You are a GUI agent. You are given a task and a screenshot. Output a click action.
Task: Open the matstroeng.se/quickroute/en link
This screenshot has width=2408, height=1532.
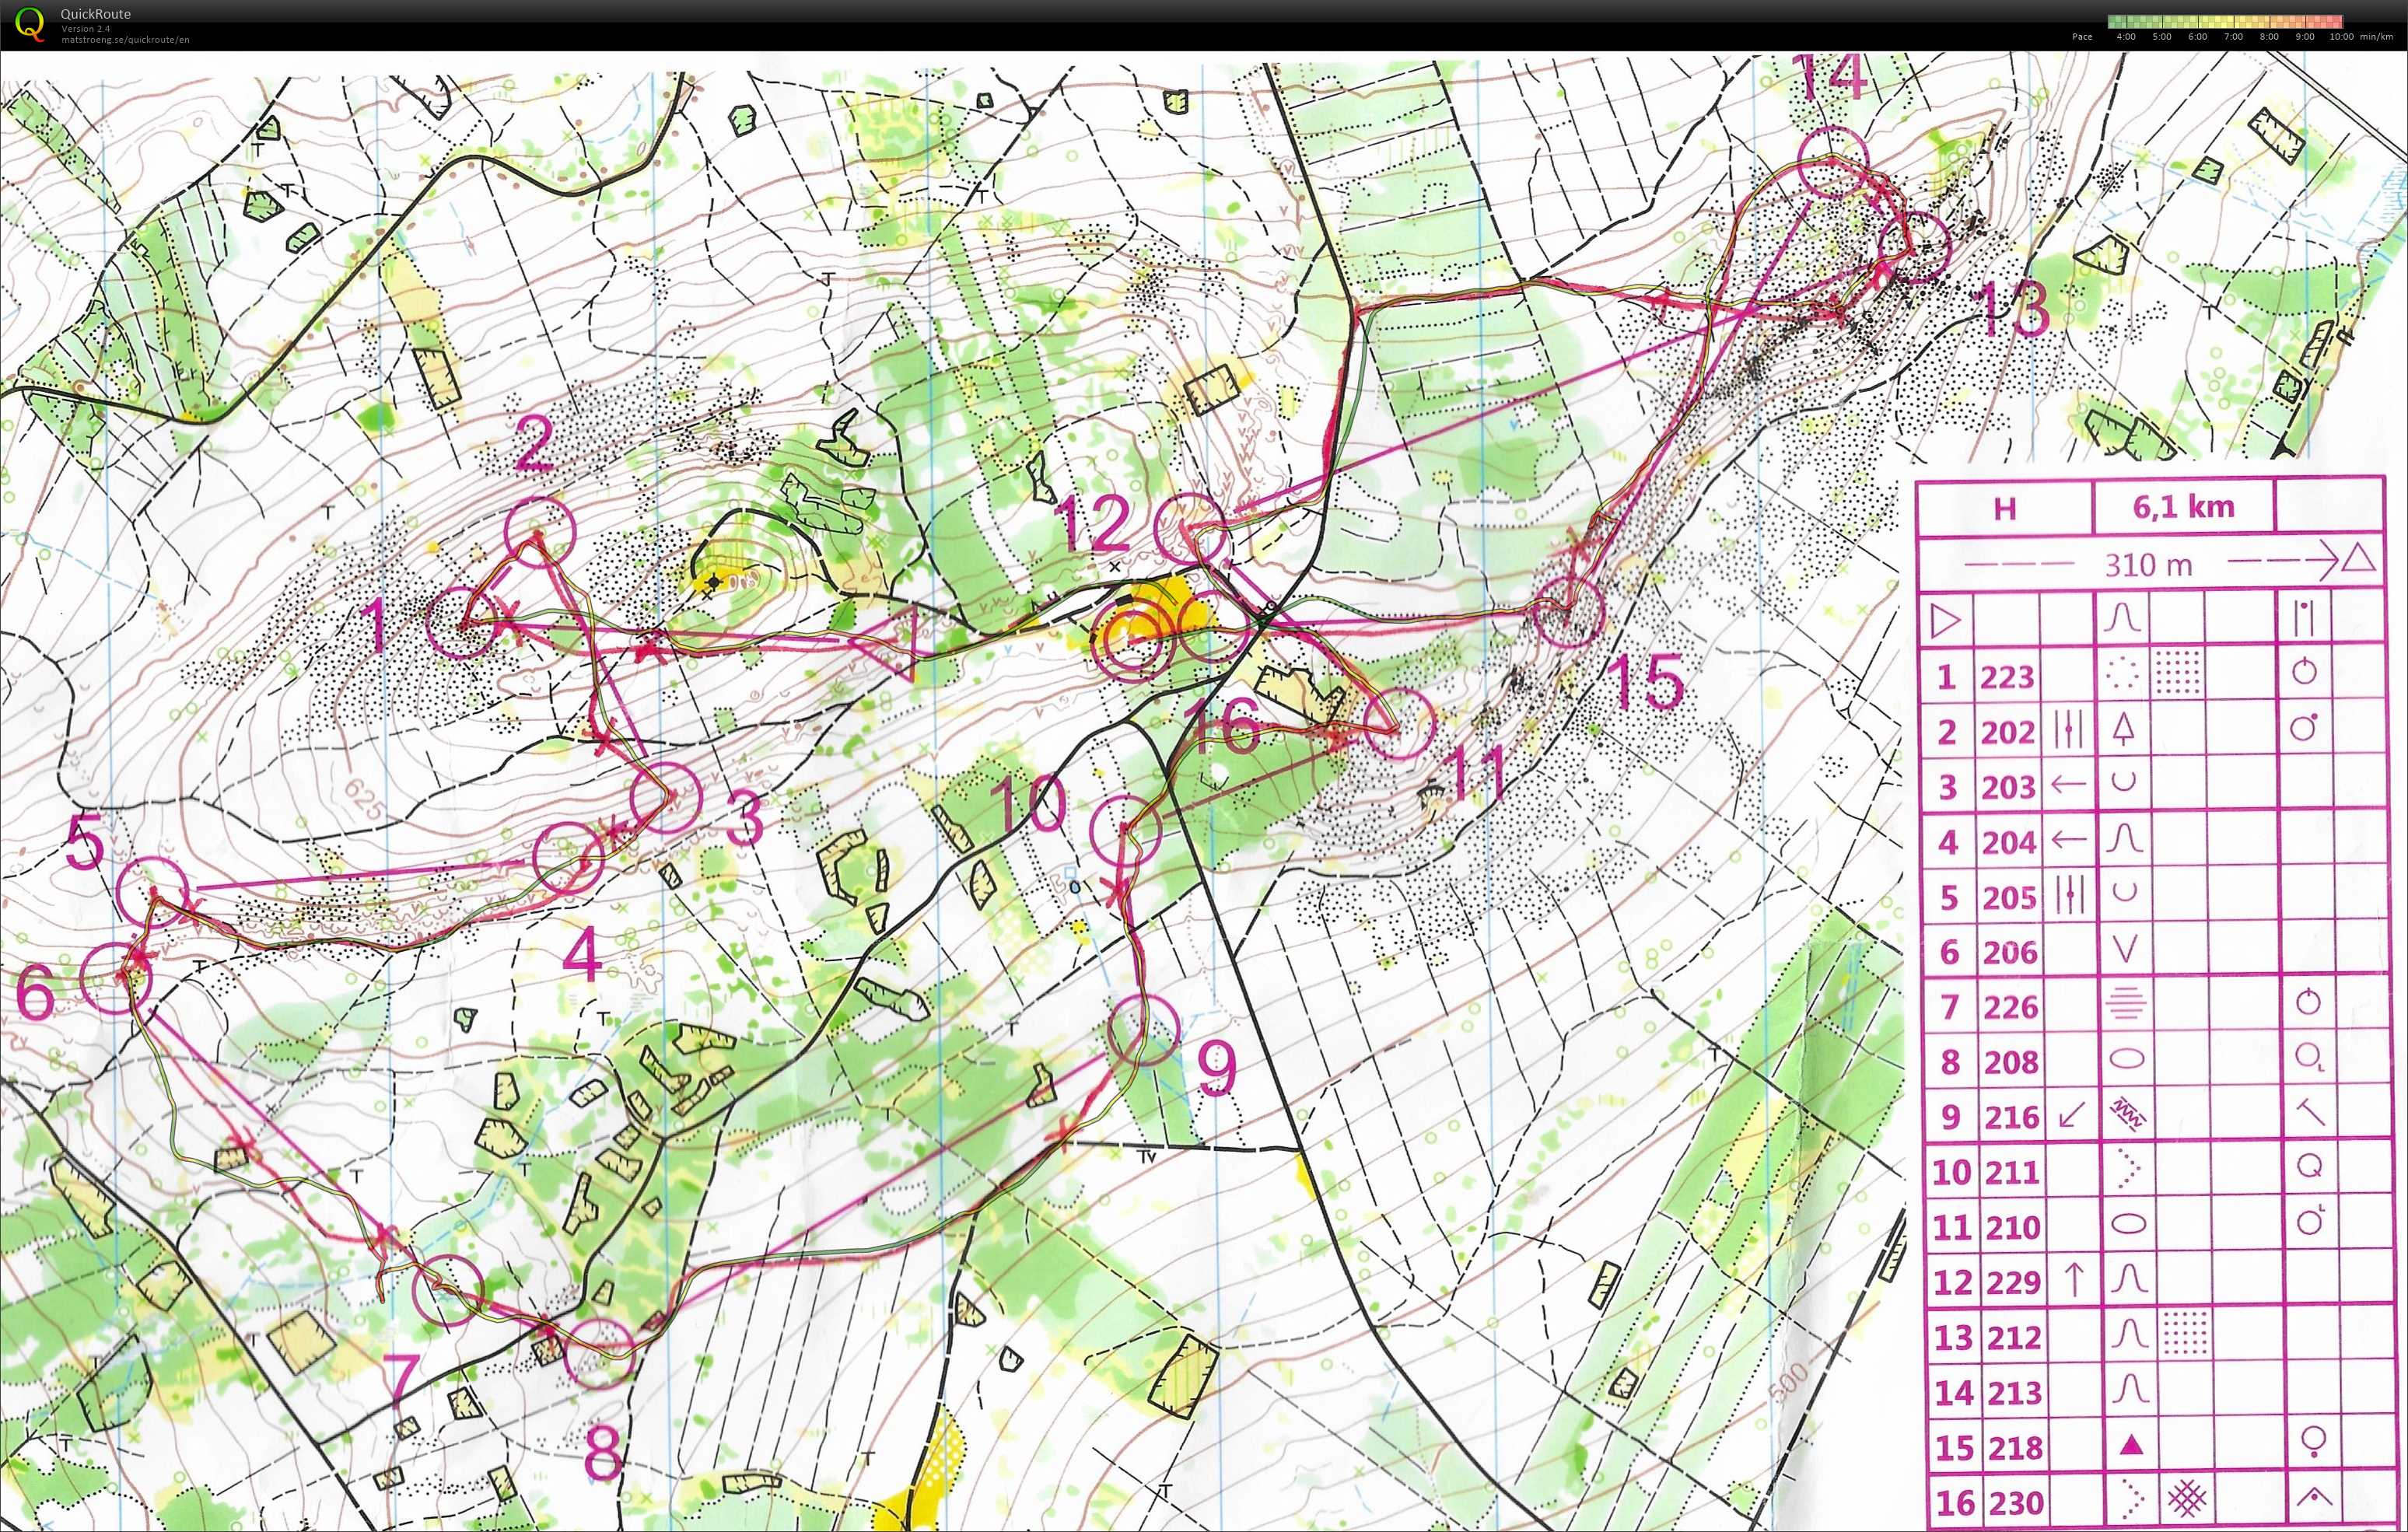pos(125,39)
